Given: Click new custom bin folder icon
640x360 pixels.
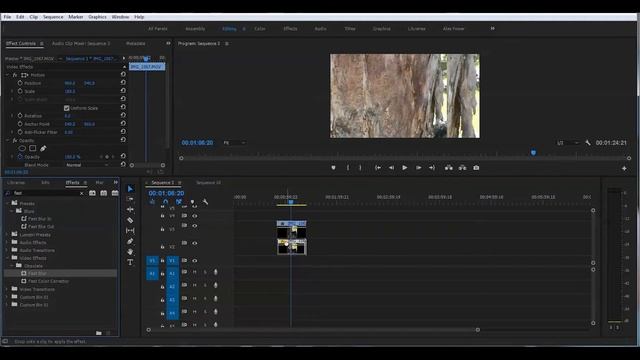Looking at the screenshot, I should [99, 333].
